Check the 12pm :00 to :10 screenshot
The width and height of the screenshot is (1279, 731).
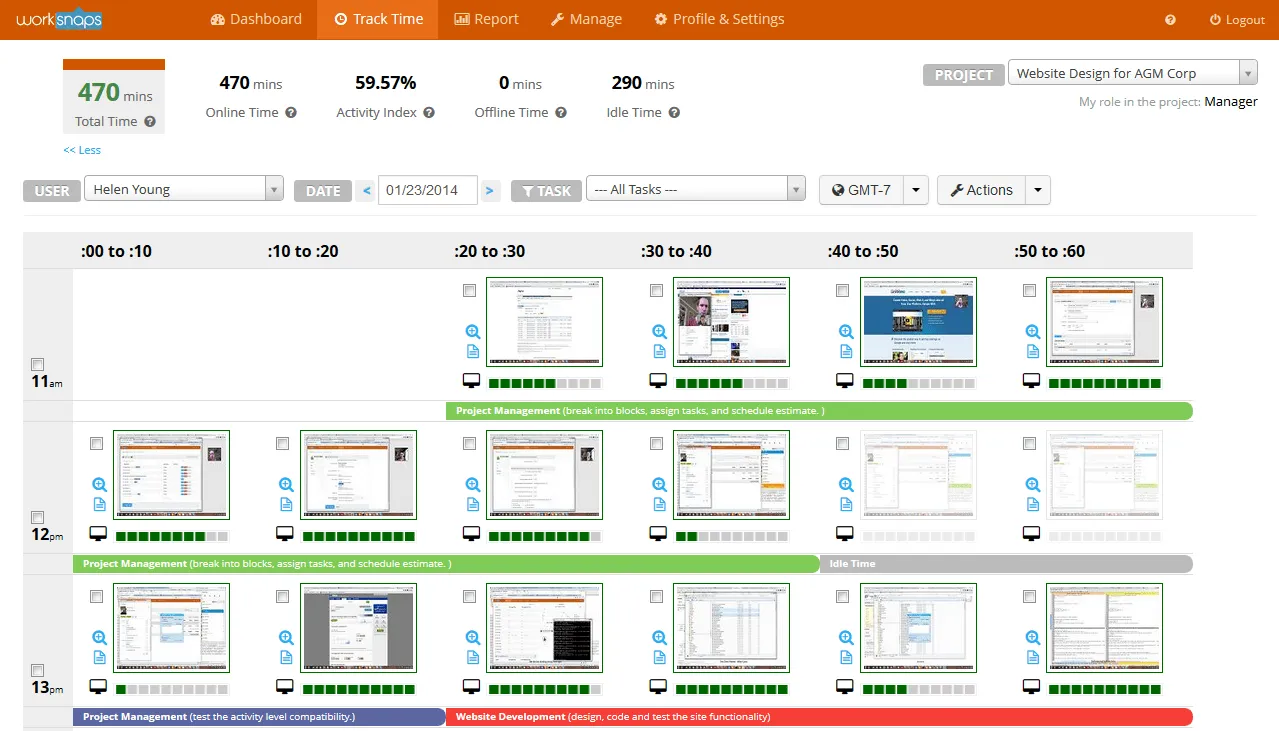click(96, 443)
